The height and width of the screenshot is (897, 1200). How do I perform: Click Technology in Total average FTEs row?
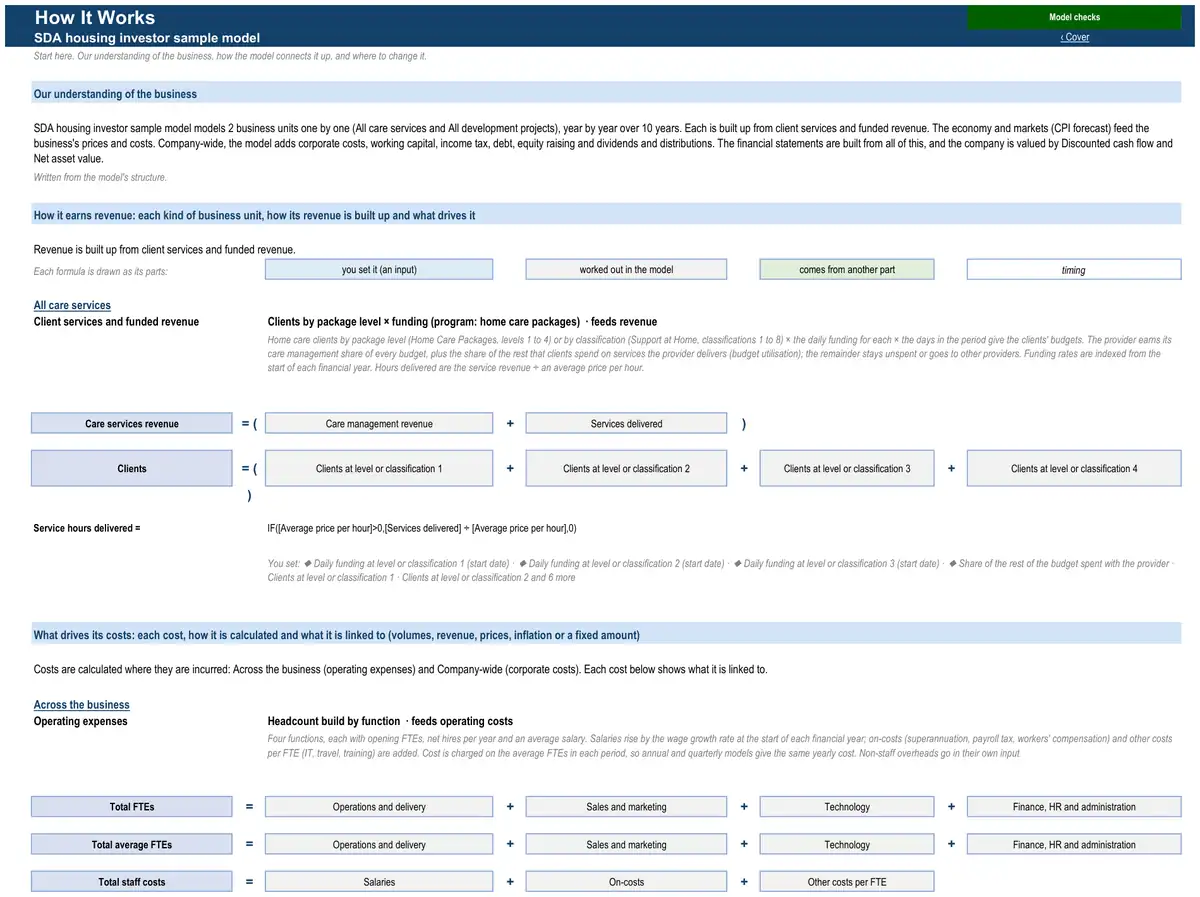click(847, 845)
